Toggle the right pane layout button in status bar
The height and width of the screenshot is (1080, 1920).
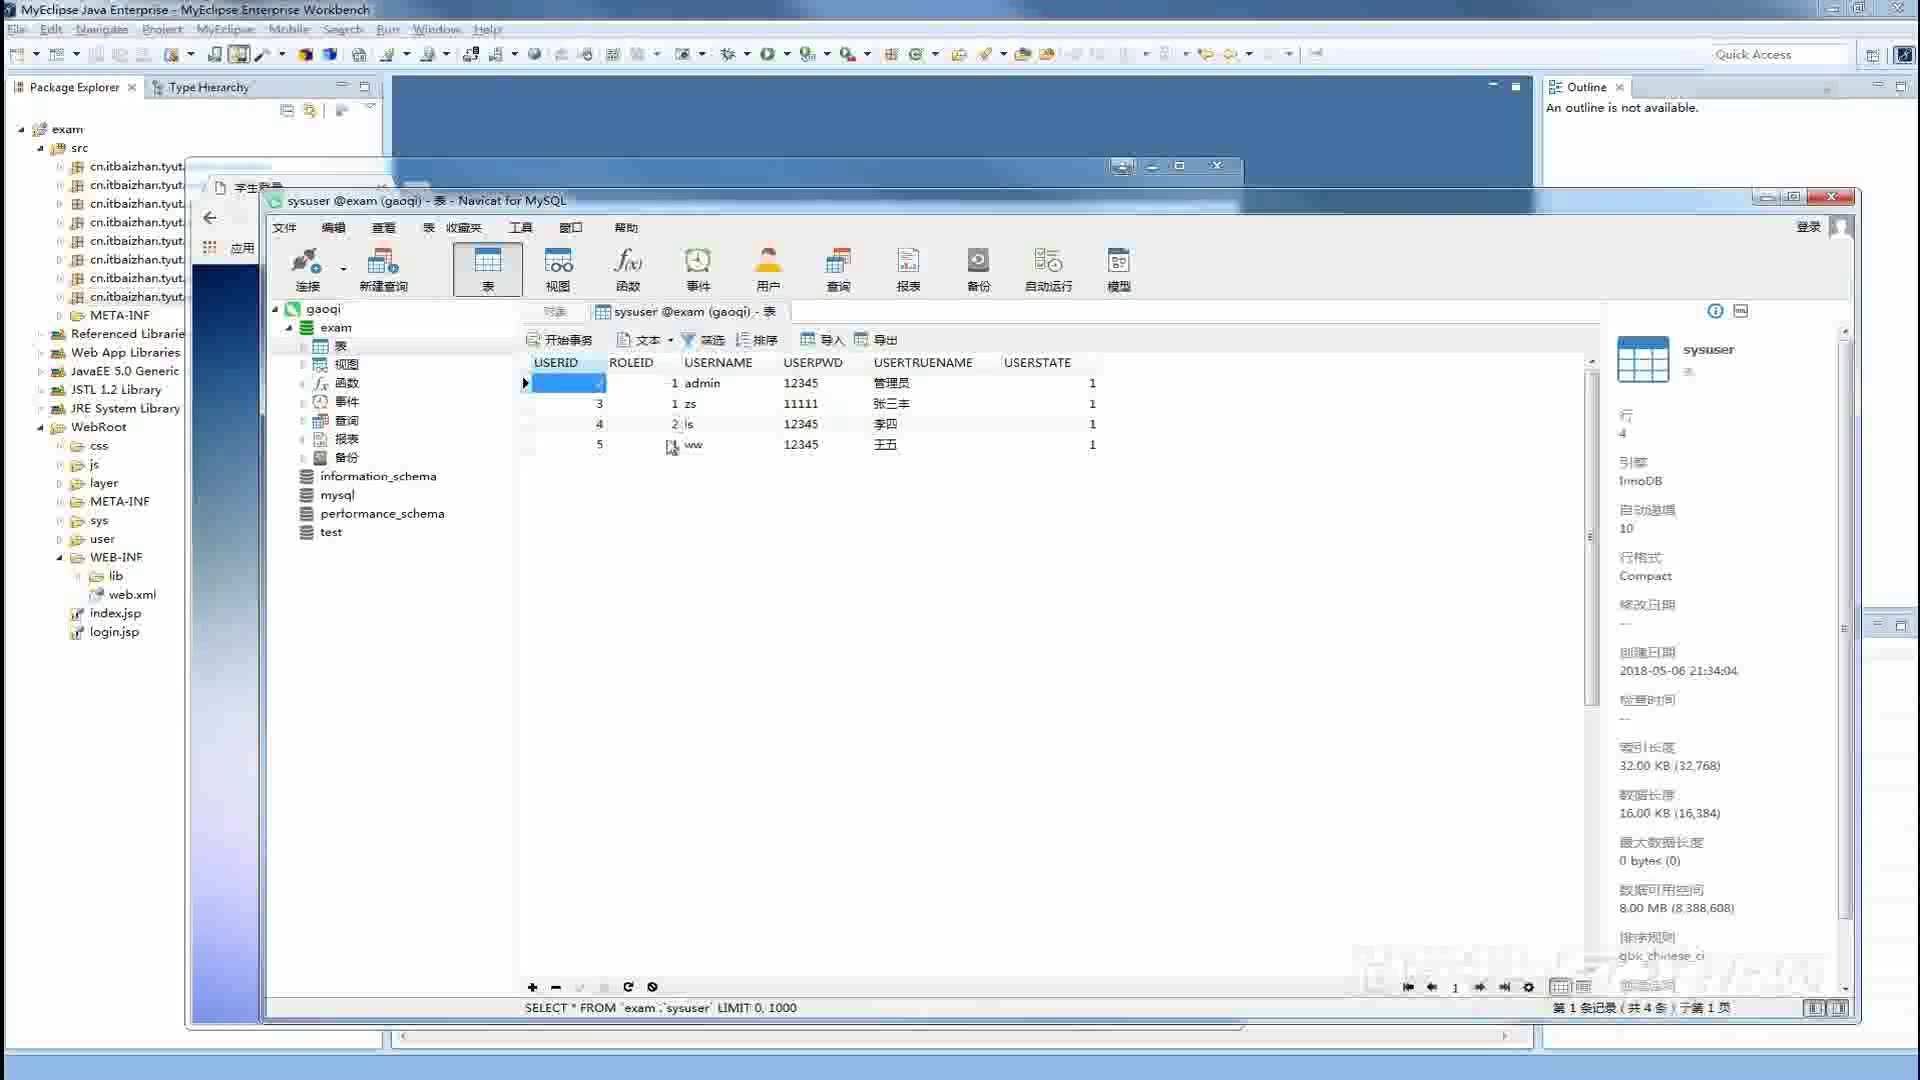pyautogui.click(x=1838, y=1008)
